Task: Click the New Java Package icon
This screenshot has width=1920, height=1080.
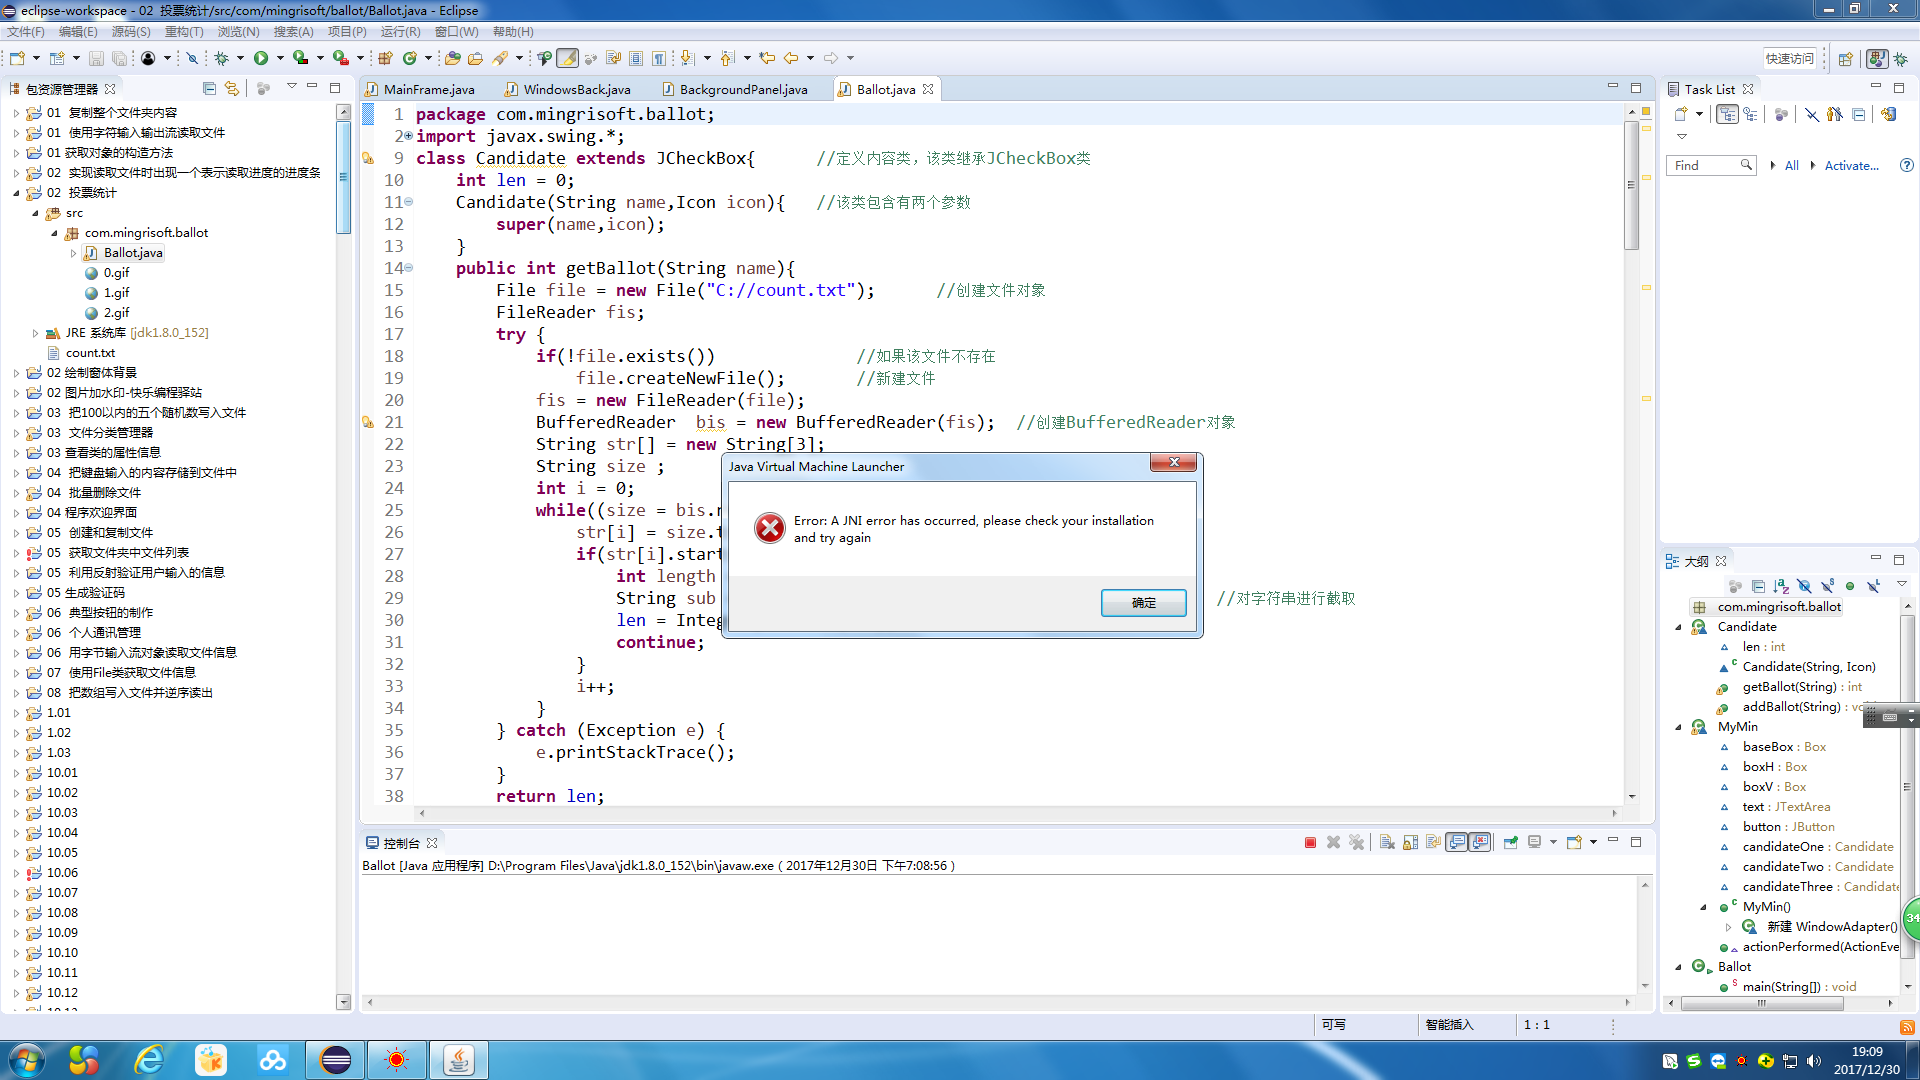Action: (x=385, y=58)
